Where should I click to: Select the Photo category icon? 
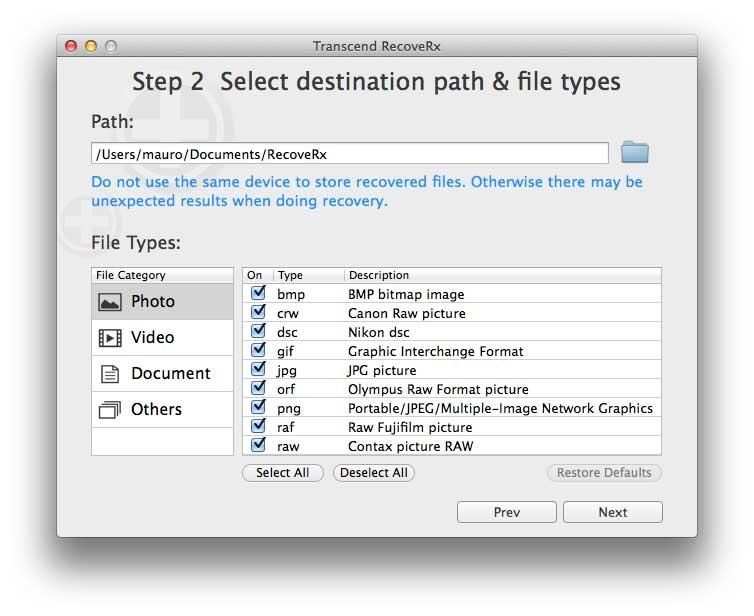[110, 301]
